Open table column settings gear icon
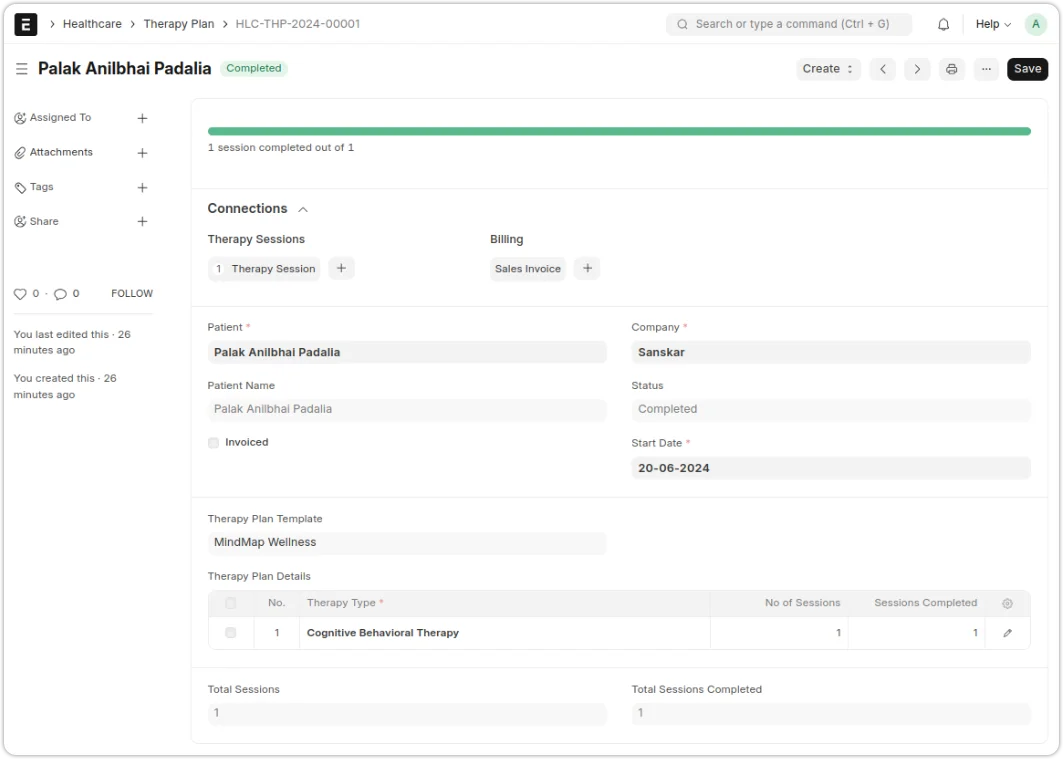 1007,604
